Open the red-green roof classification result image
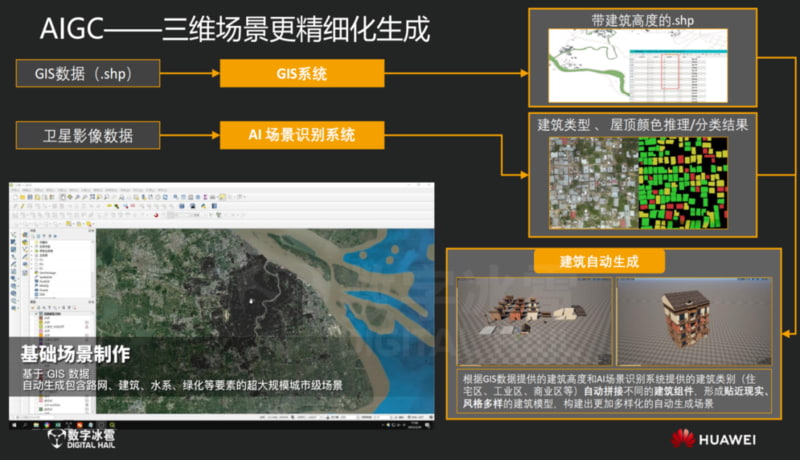Screen dimensions: 800x460 tap(690, 182)
